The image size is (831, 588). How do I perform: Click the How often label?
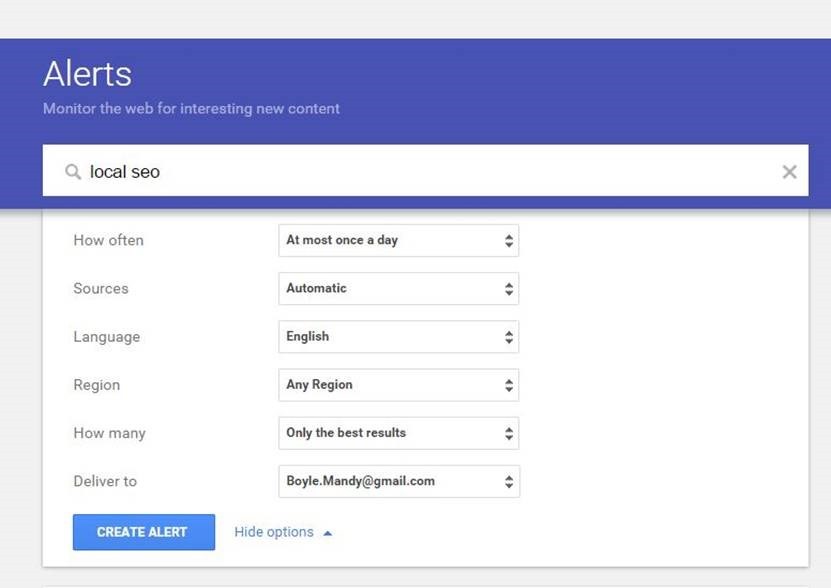(108, 240)
